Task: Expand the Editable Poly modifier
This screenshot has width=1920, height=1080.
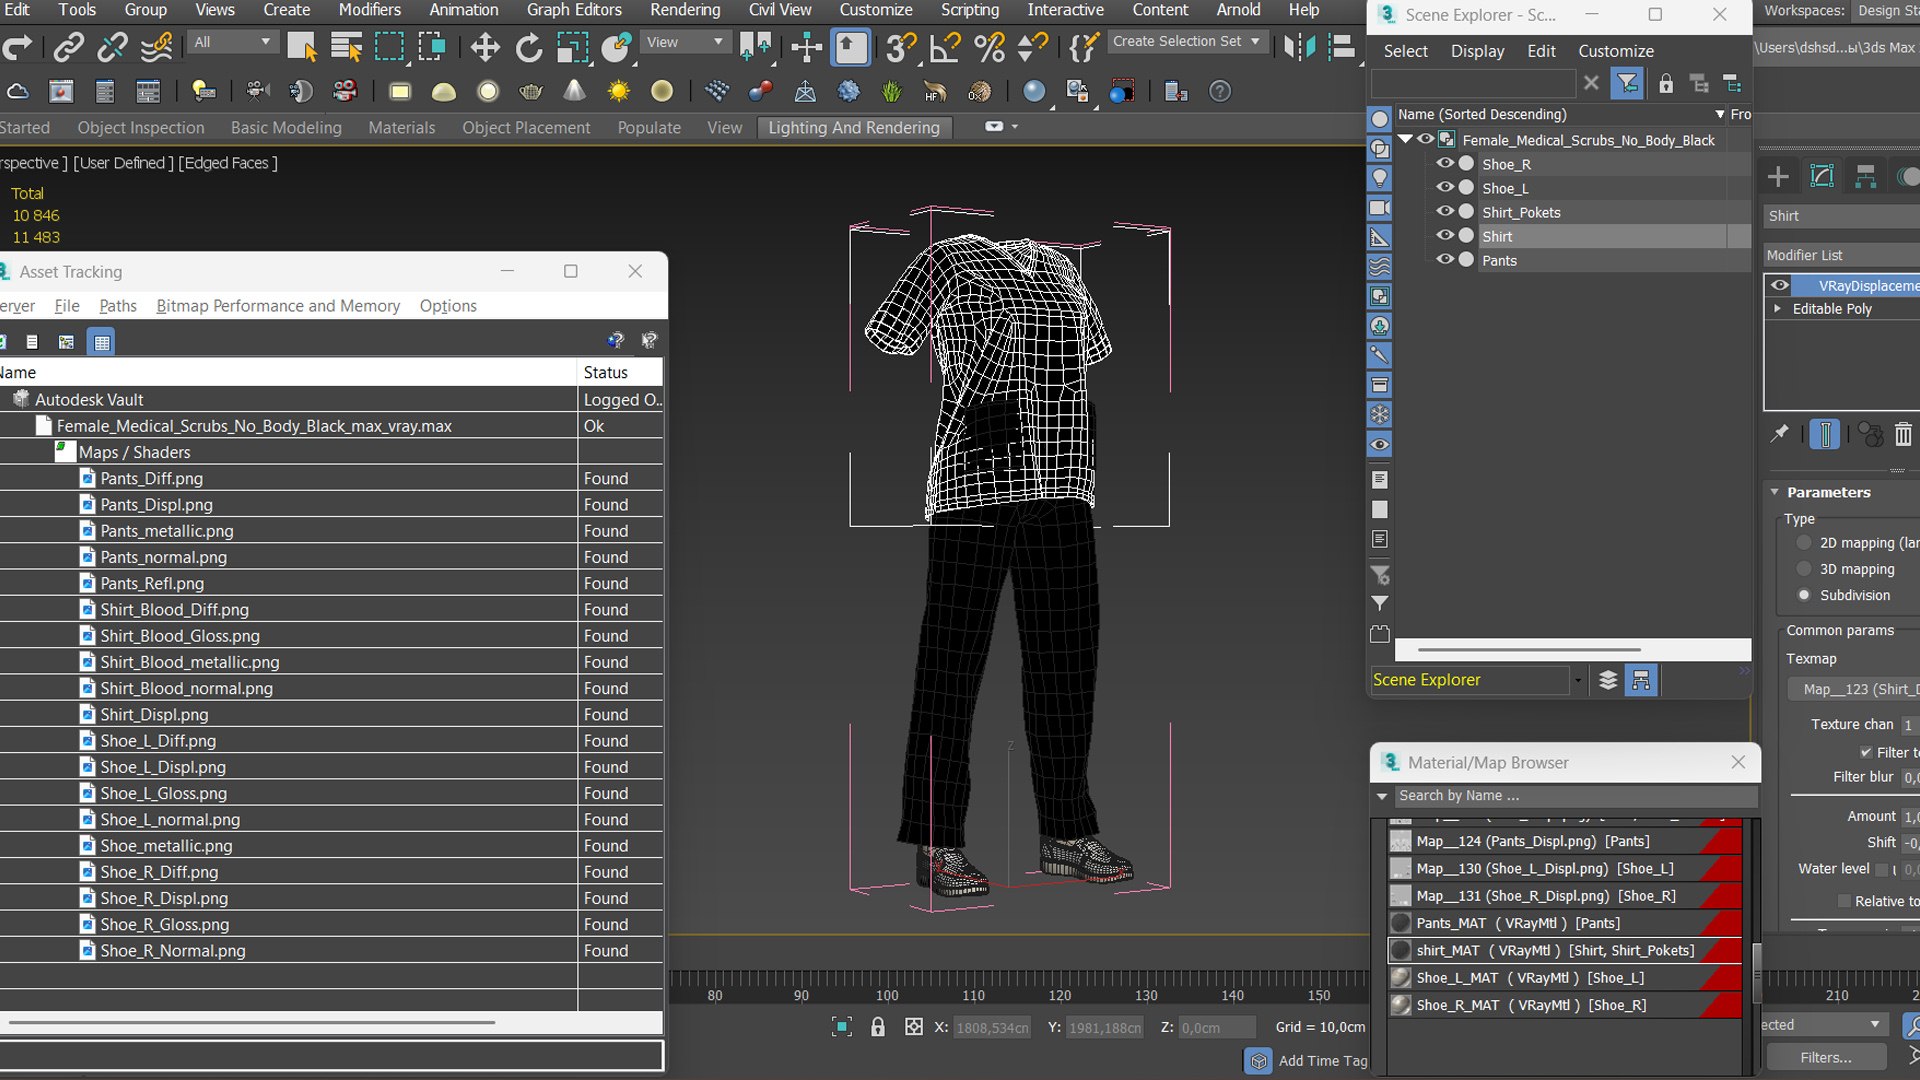Action: (1777, 309)
